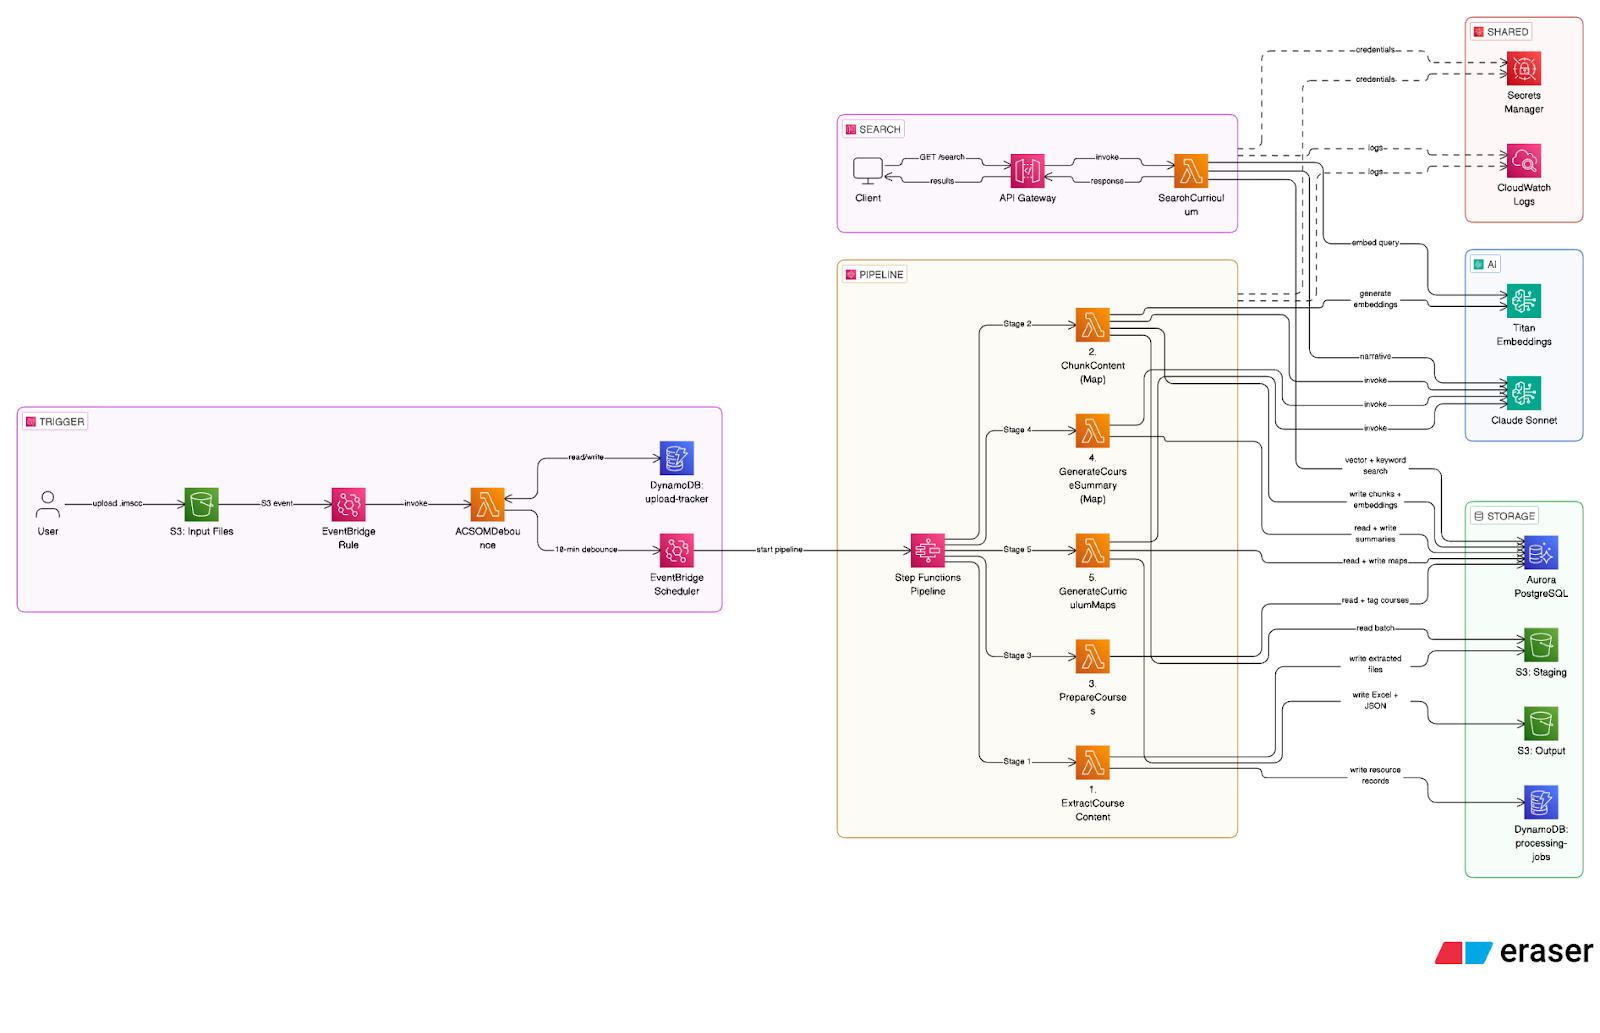
Task: Select the 'write chunks + embeddings' label
Action: (1375, 500)
